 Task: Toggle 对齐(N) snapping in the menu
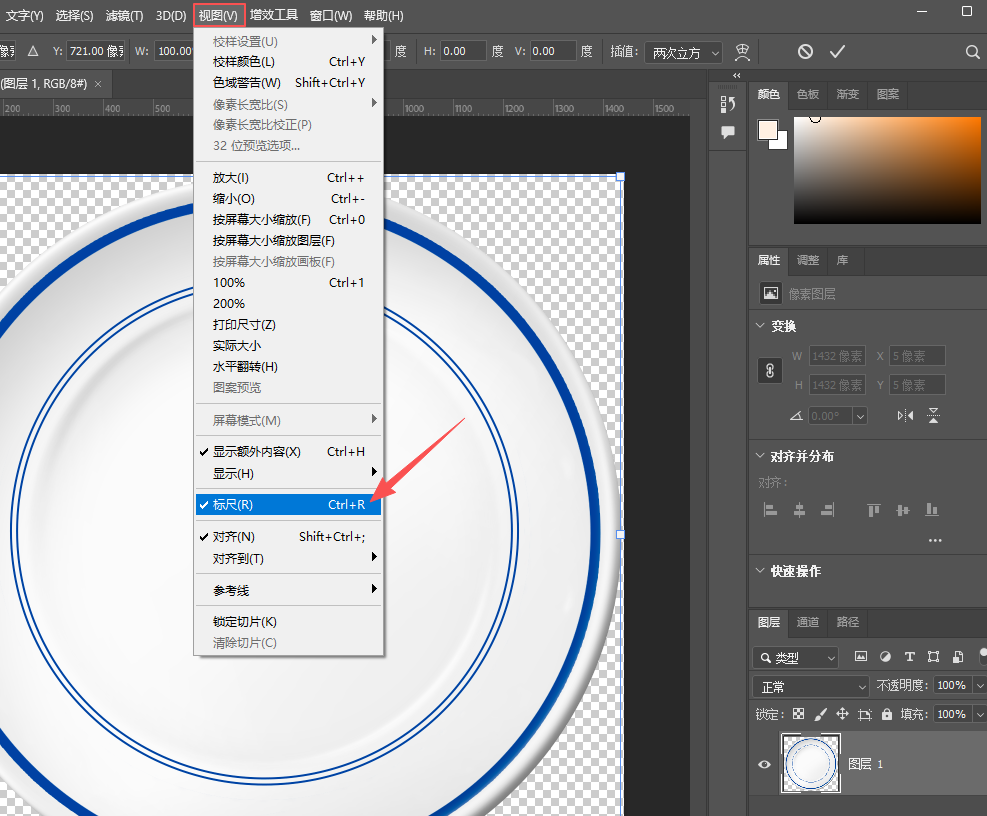[289, 536]
